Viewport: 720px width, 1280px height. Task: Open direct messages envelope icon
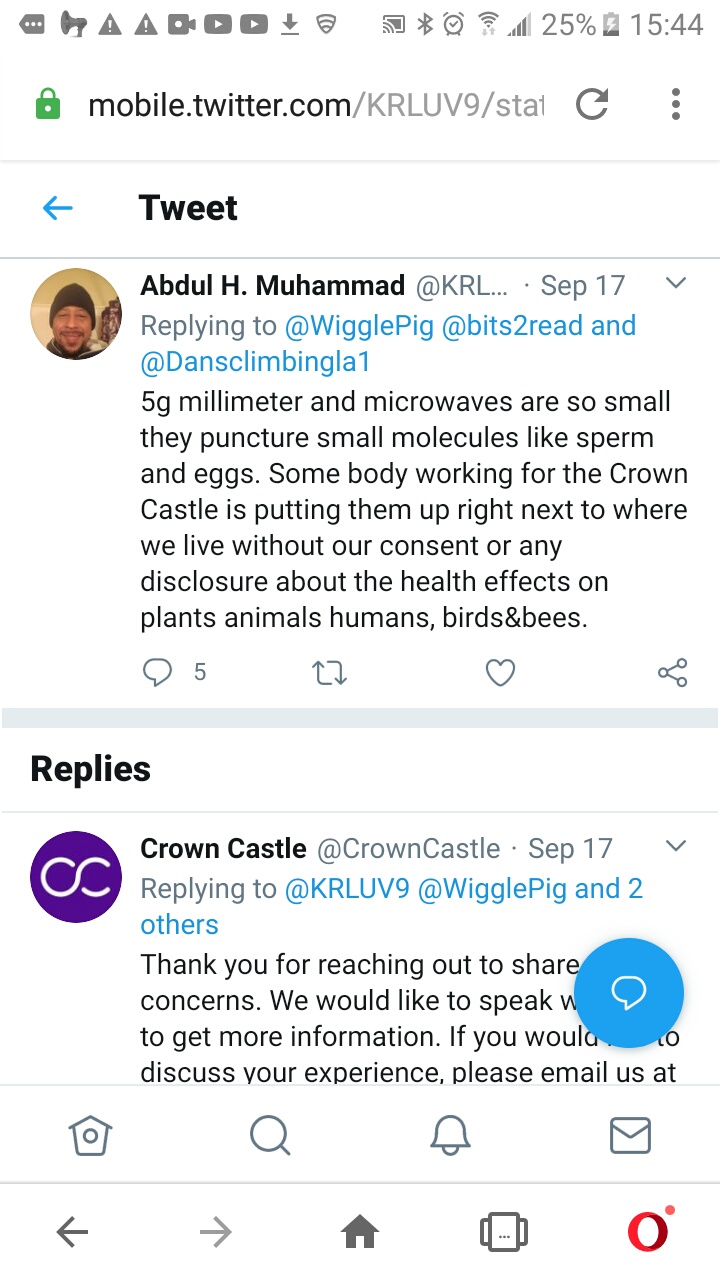[630, 1135]
